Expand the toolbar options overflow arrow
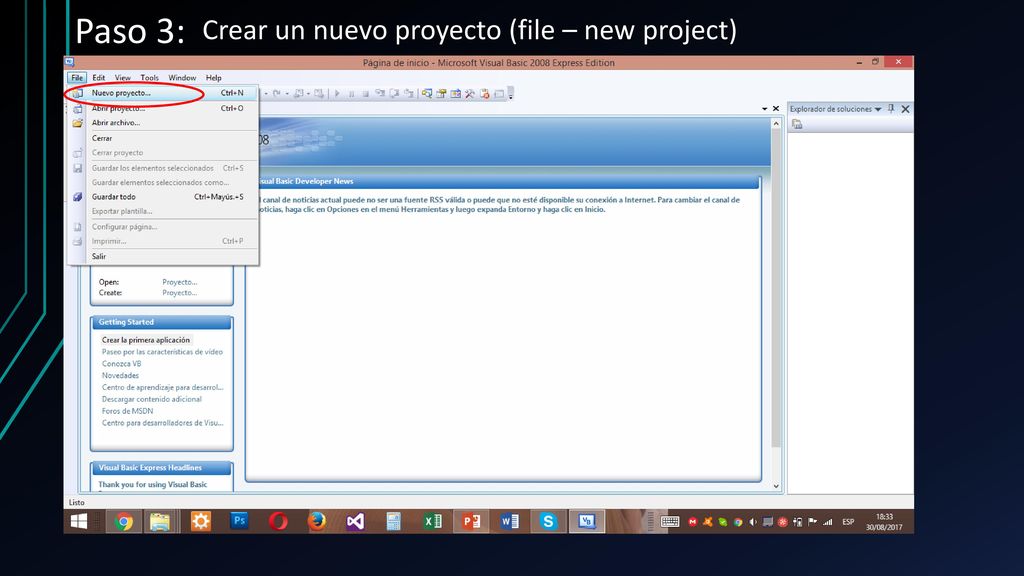This screenshot has width=1024, height=576. pyautogui.click(x=511, y=93)
